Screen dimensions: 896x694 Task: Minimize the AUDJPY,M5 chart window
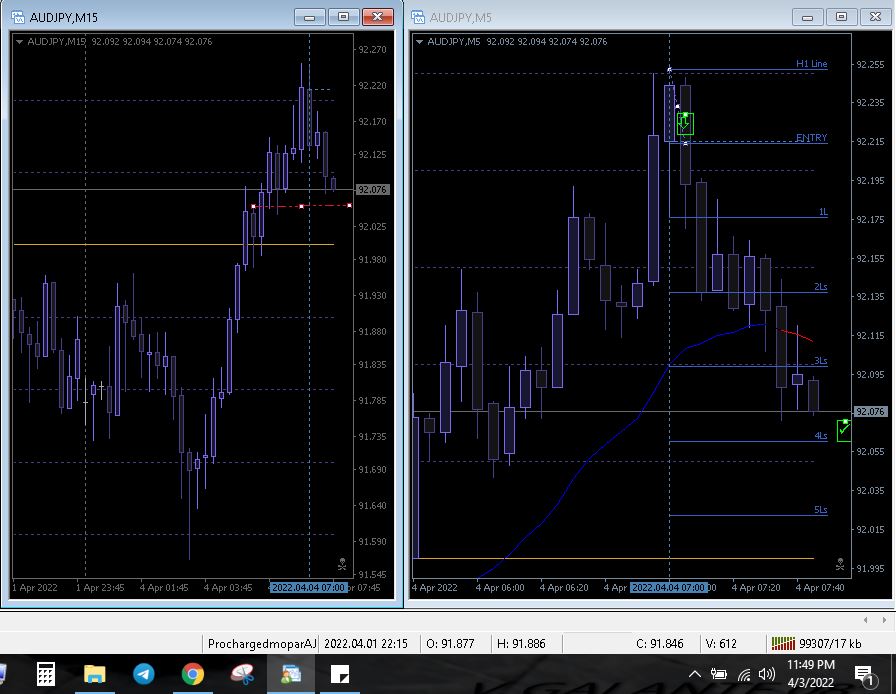pos(807,17)
